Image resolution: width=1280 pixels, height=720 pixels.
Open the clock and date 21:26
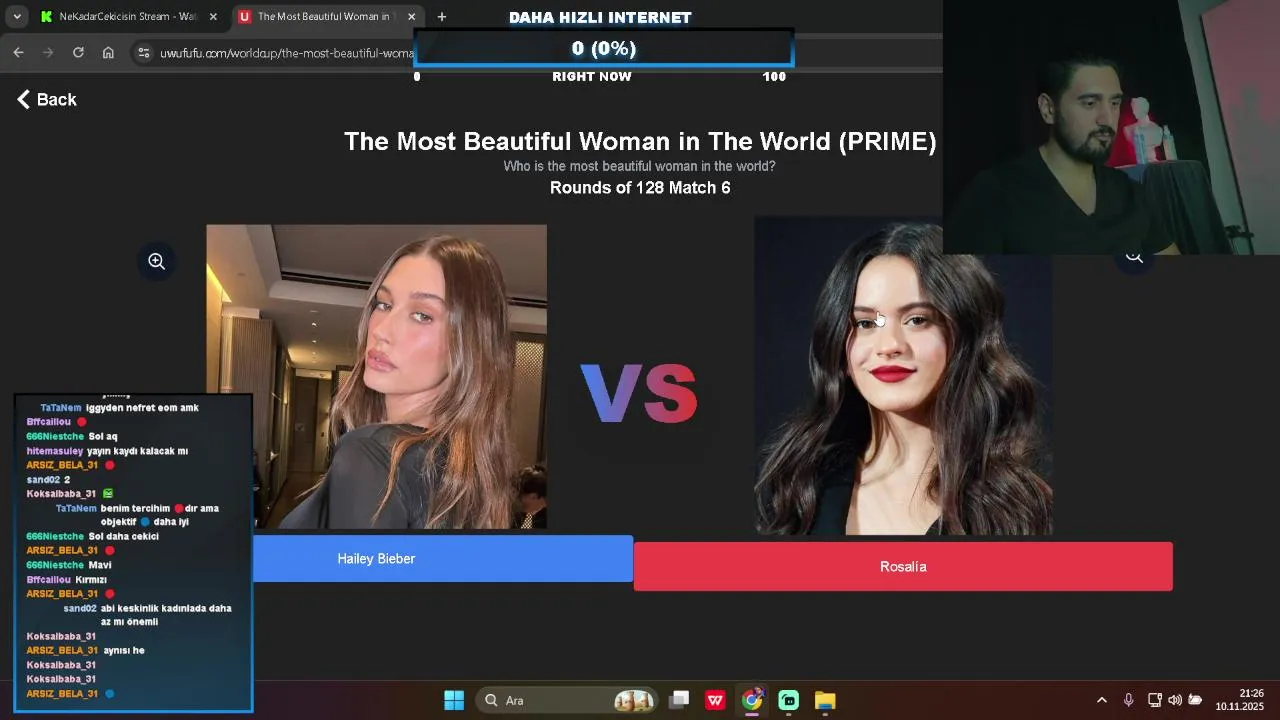1240,700
